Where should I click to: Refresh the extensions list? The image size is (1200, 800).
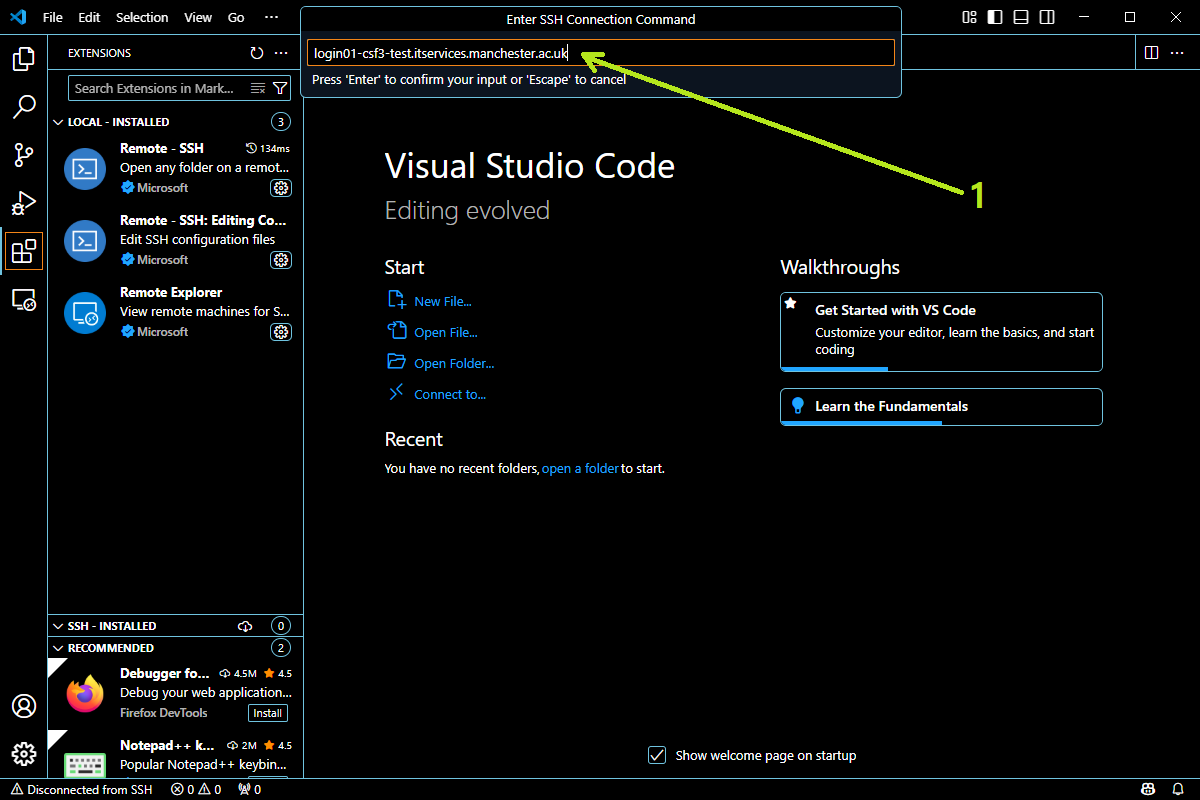coord(257,53)
